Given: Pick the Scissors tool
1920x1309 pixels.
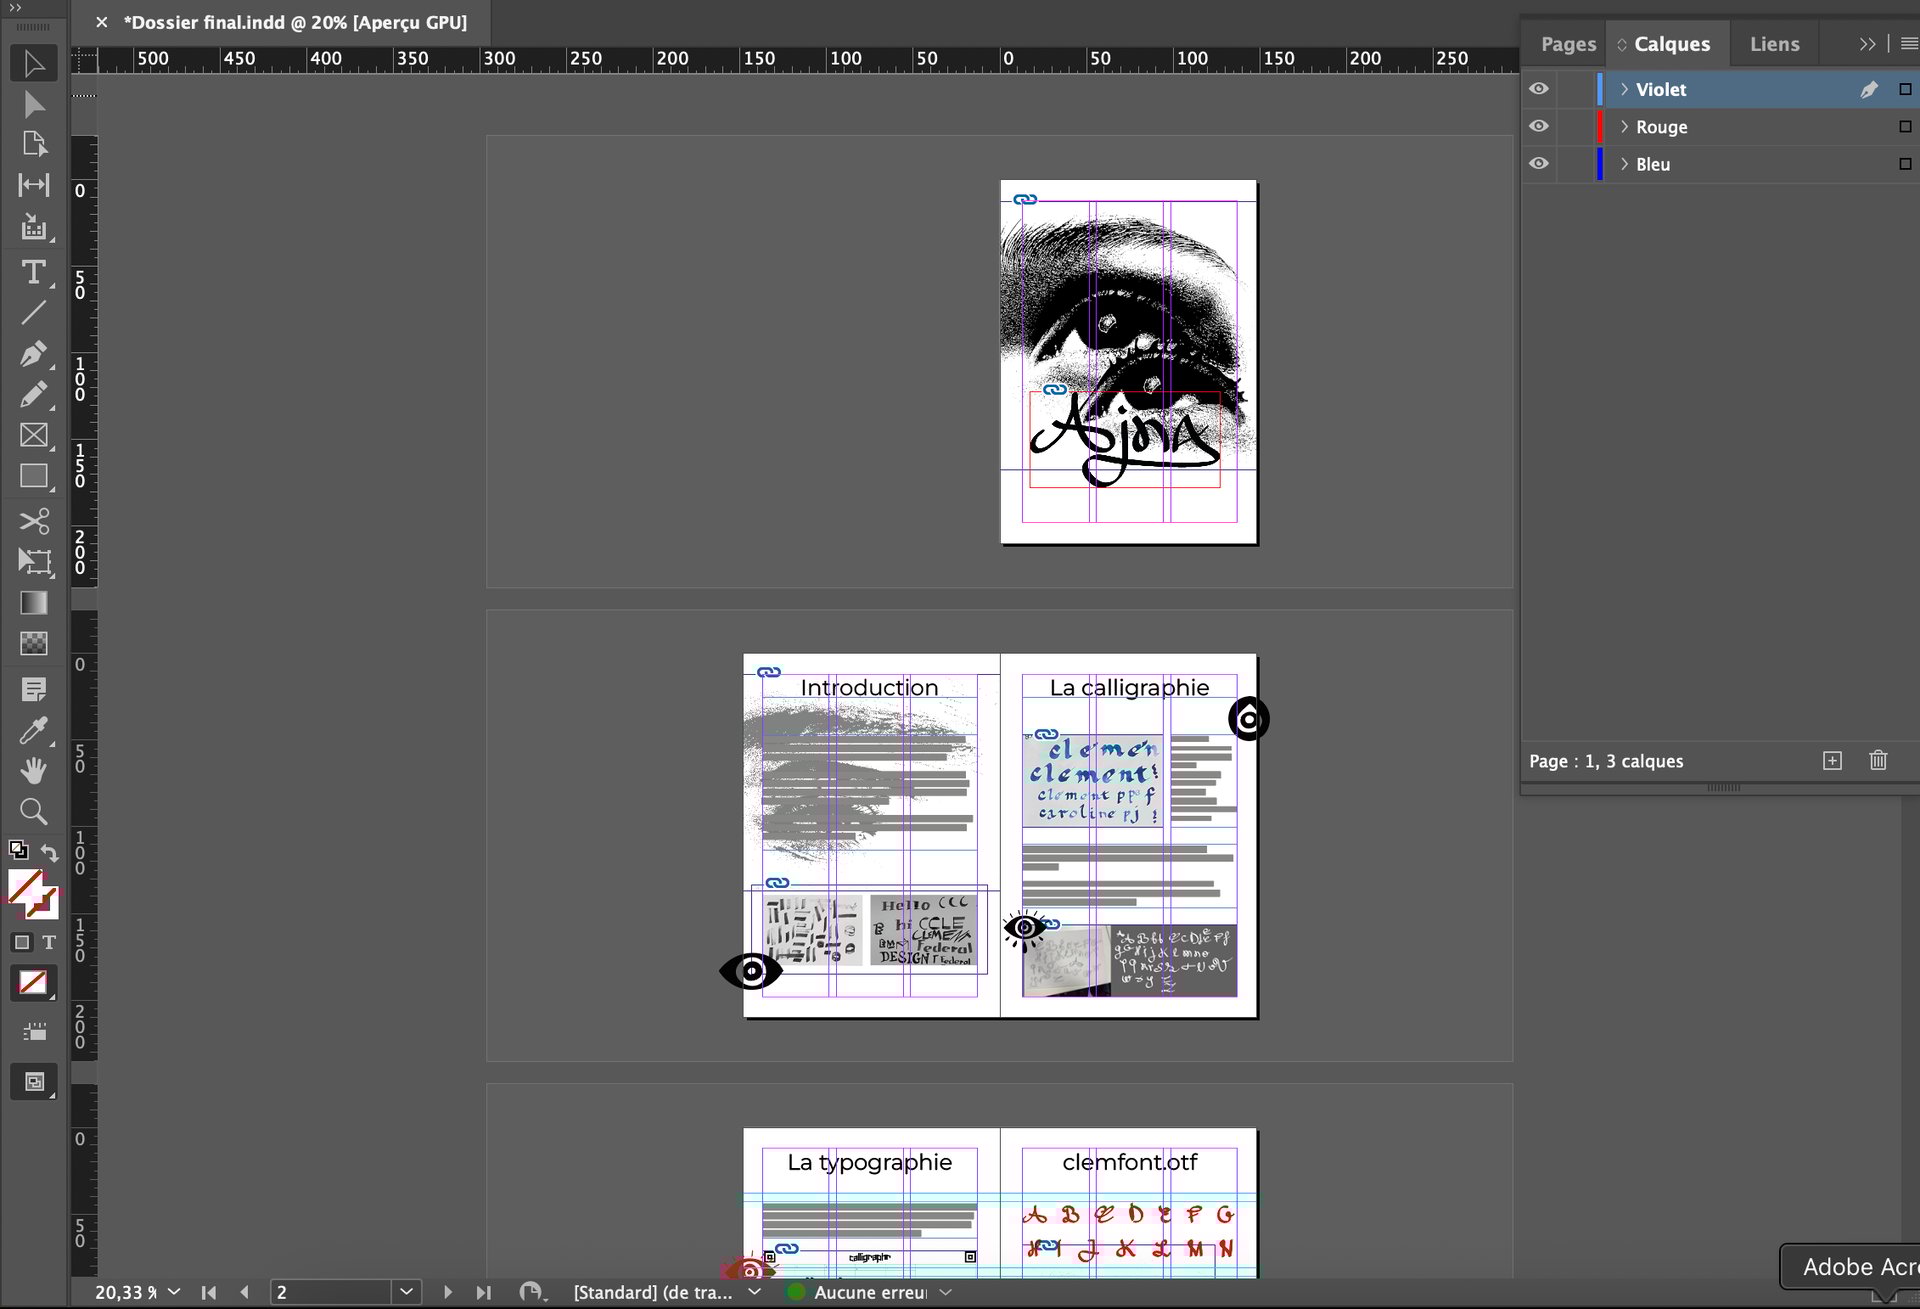Looking at the screenshot, I should [33, 521].
